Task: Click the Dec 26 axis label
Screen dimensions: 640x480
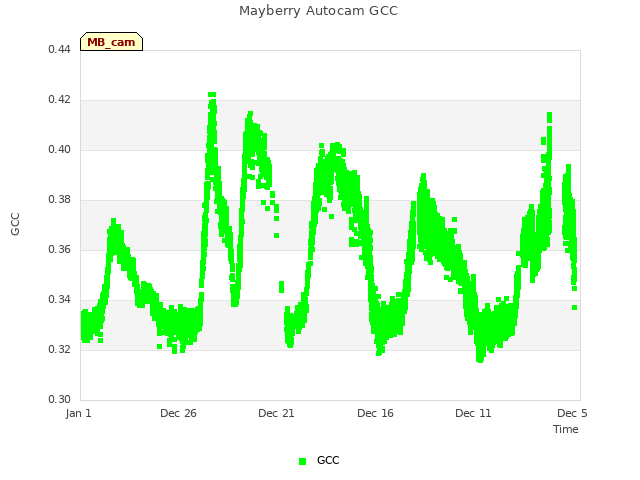Action: click(178, 413)
